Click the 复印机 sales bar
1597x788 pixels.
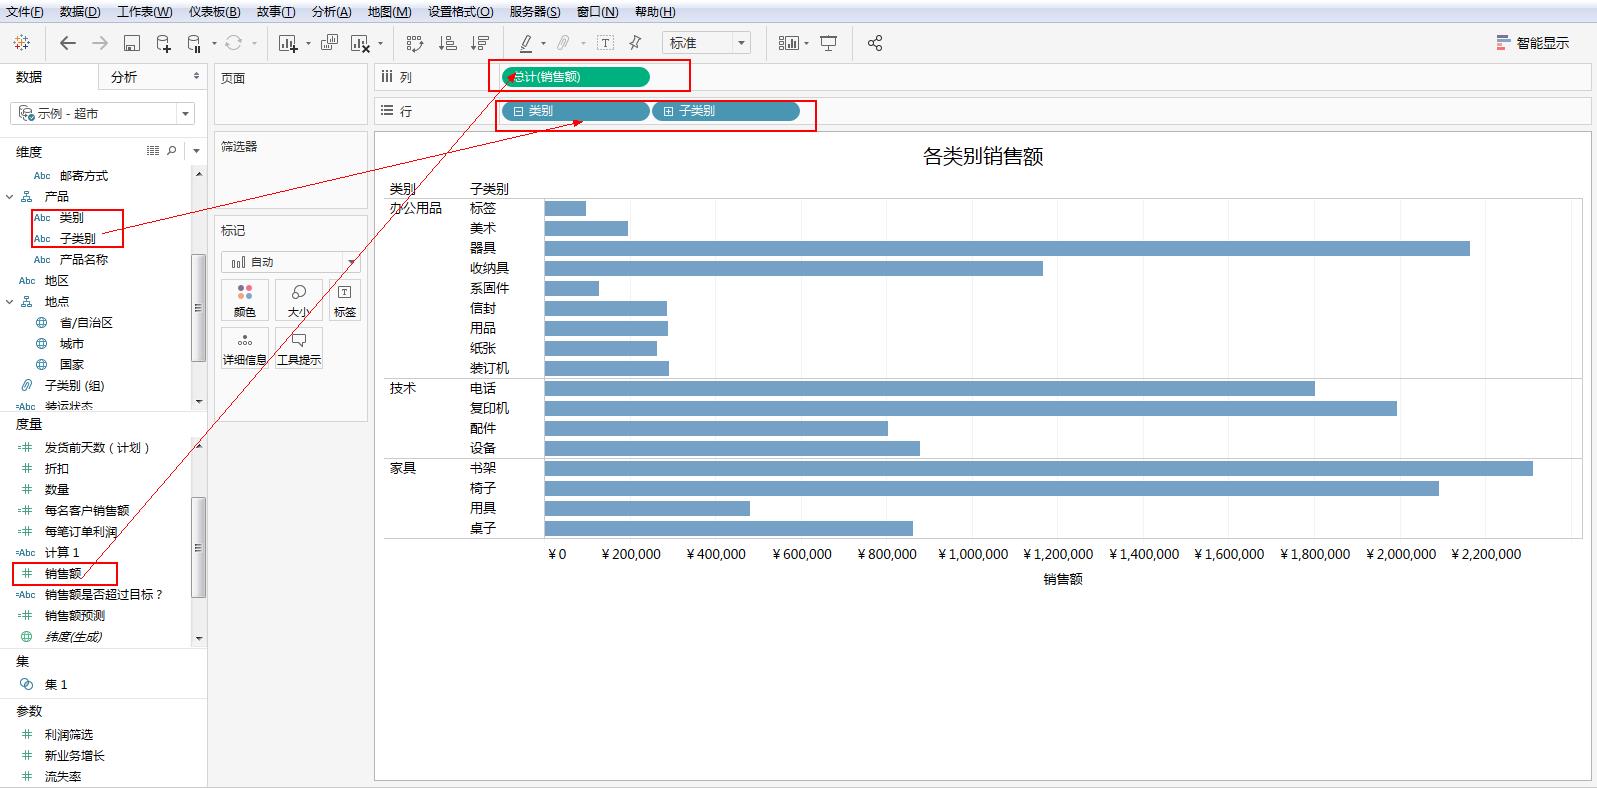(971, 408)
